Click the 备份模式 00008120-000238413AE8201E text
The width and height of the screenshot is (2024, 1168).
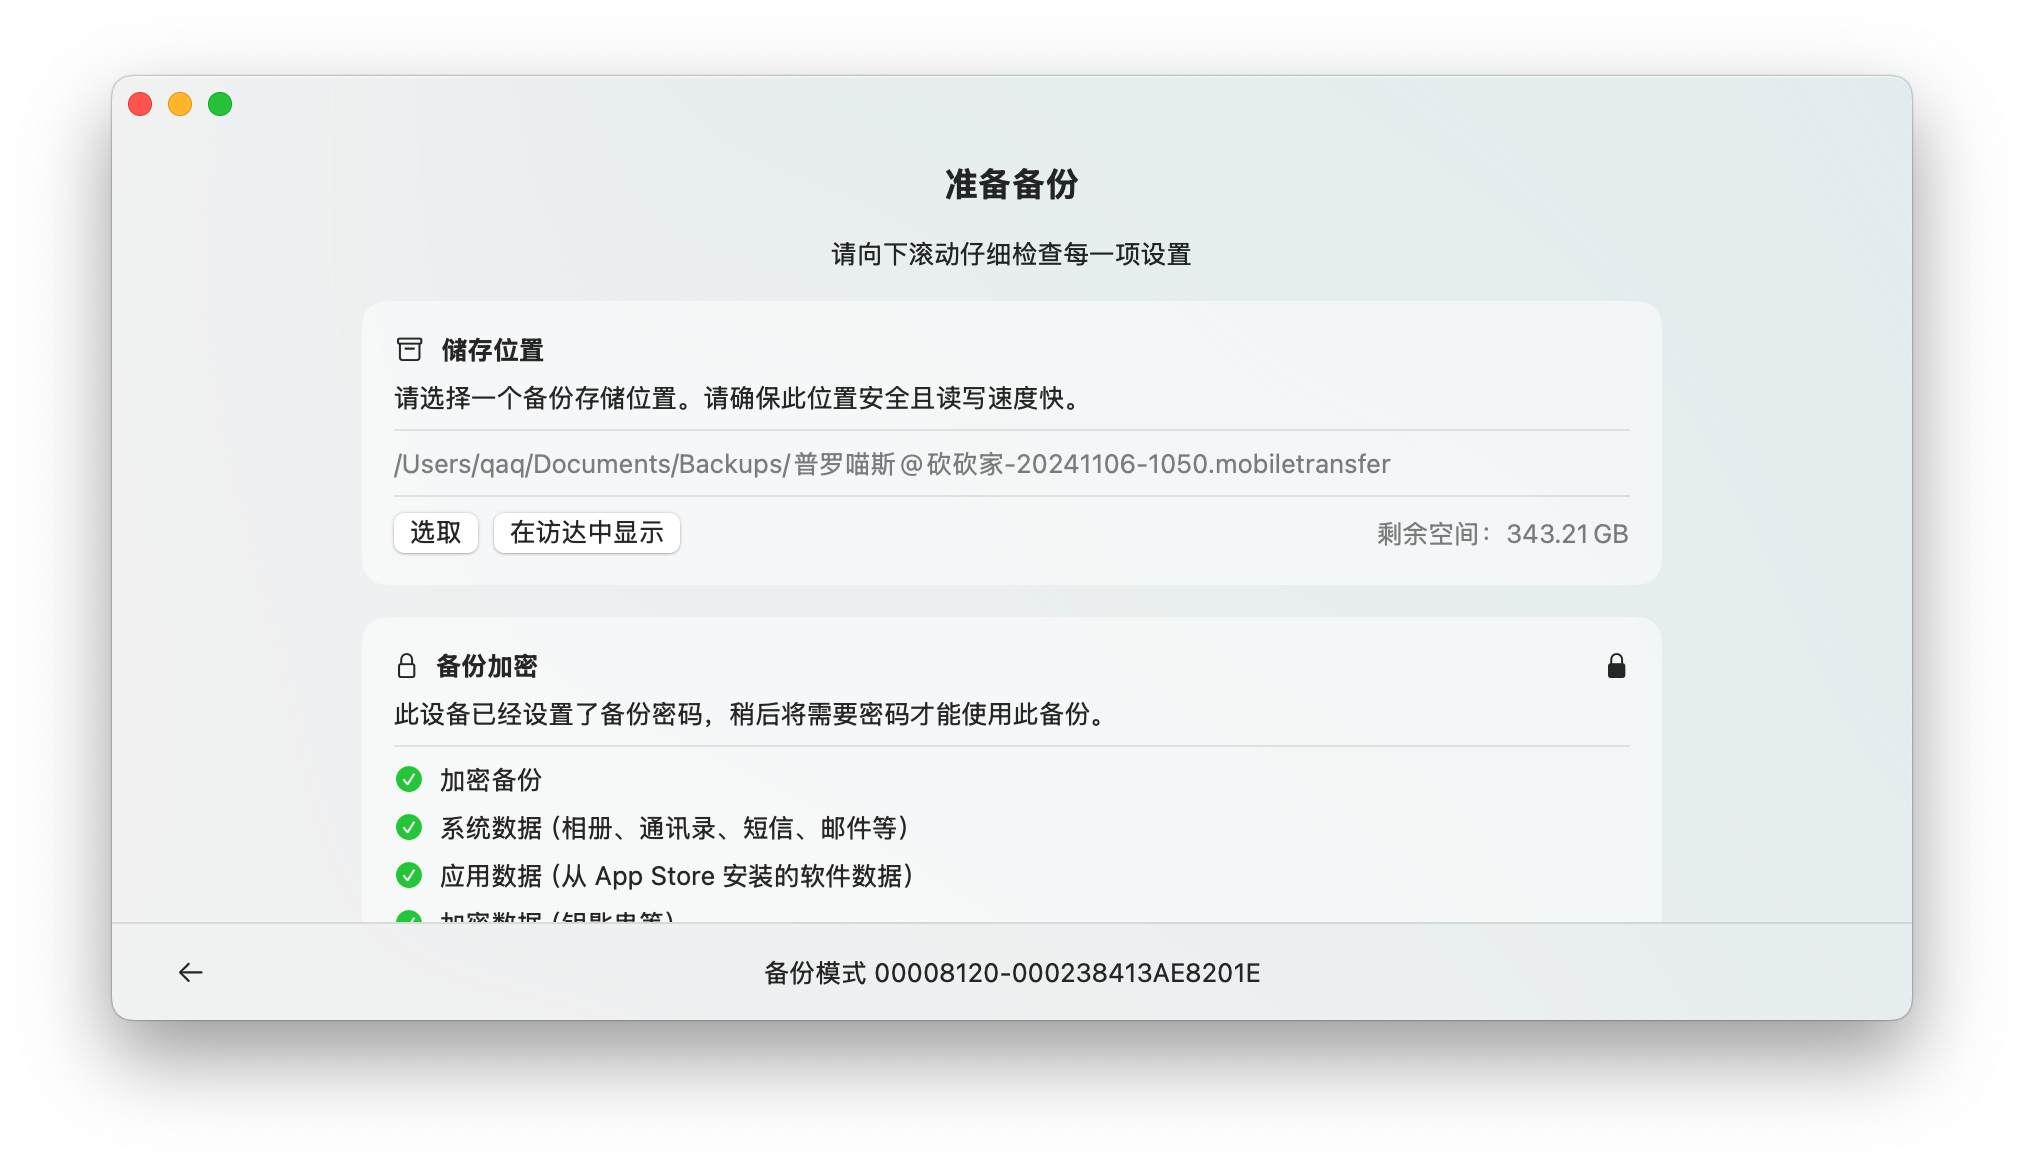pos(1012,973)
